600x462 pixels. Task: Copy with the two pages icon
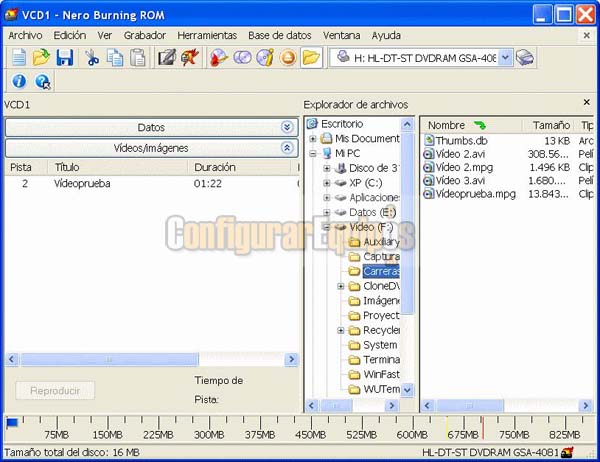click(115, 58)
